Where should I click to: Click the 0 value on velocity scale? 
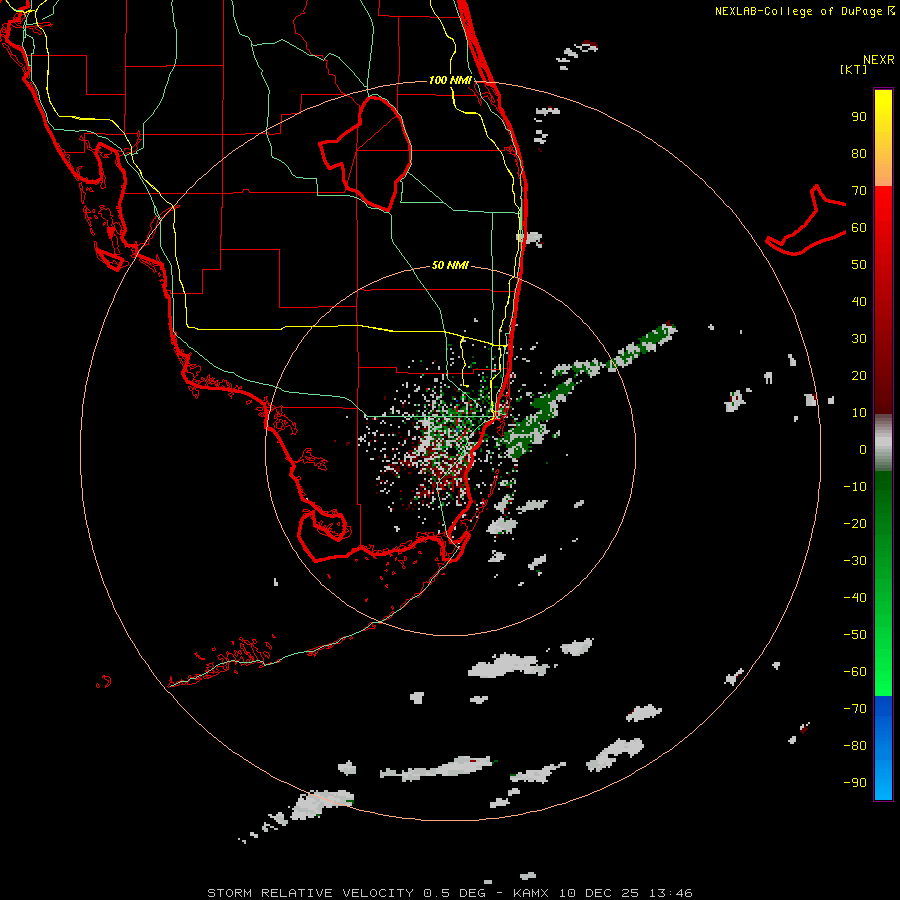point(863,449)
